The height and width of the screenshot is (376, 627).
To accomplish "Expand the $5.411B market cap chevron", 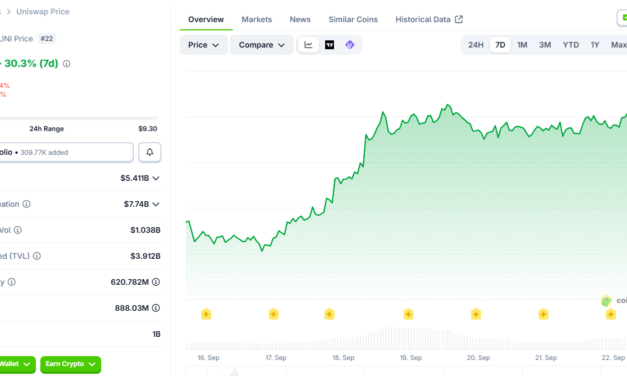I will (x=156, y=178).
